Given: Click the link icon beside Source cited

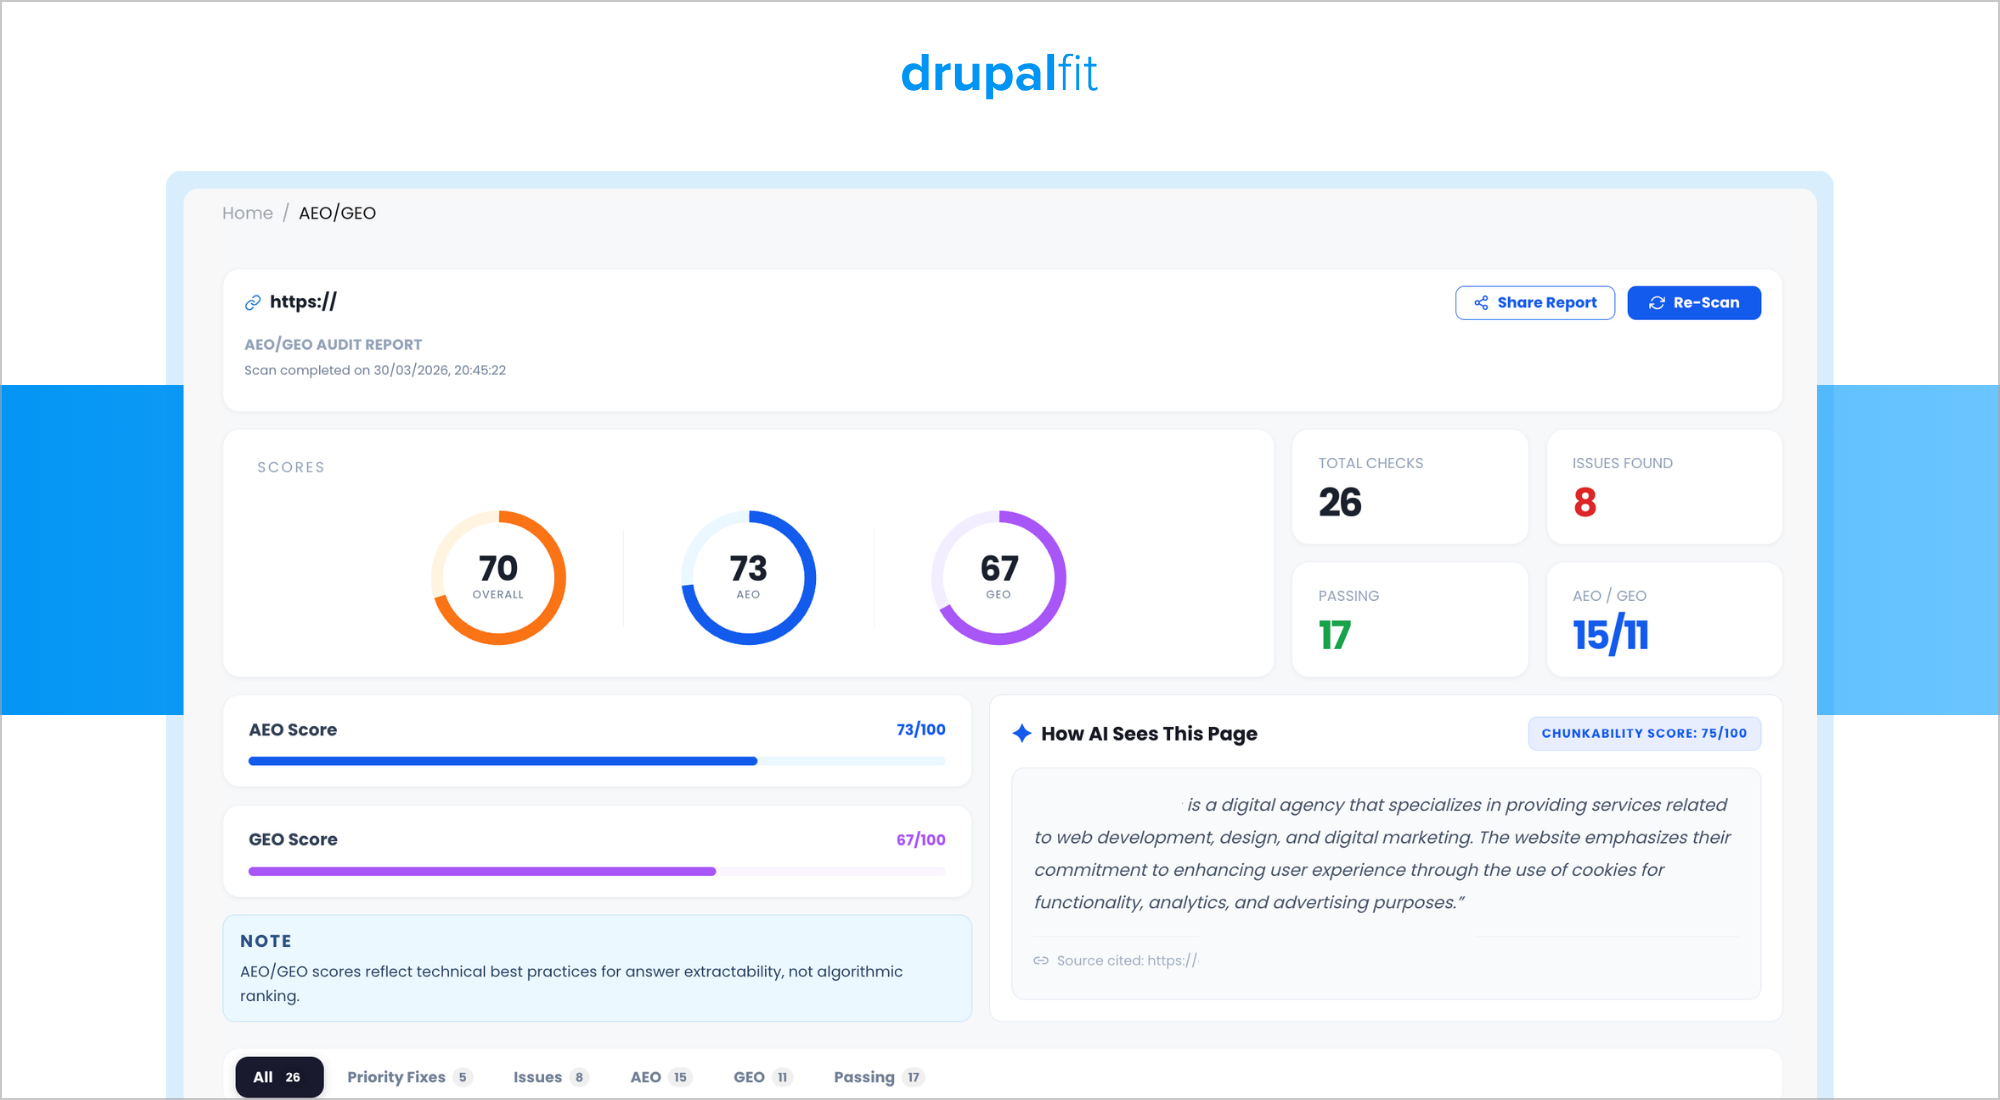Looking at the screenshot, I should coord(1041,961).
